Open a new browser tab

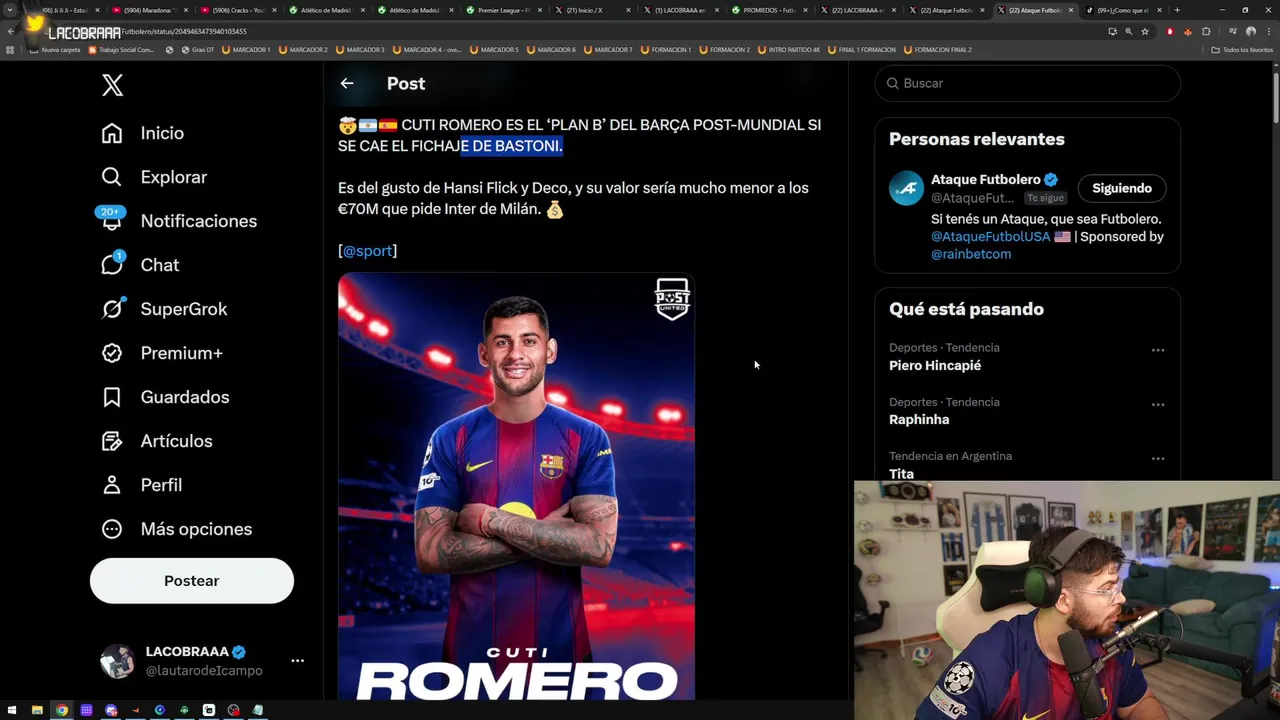[1177, 10]
